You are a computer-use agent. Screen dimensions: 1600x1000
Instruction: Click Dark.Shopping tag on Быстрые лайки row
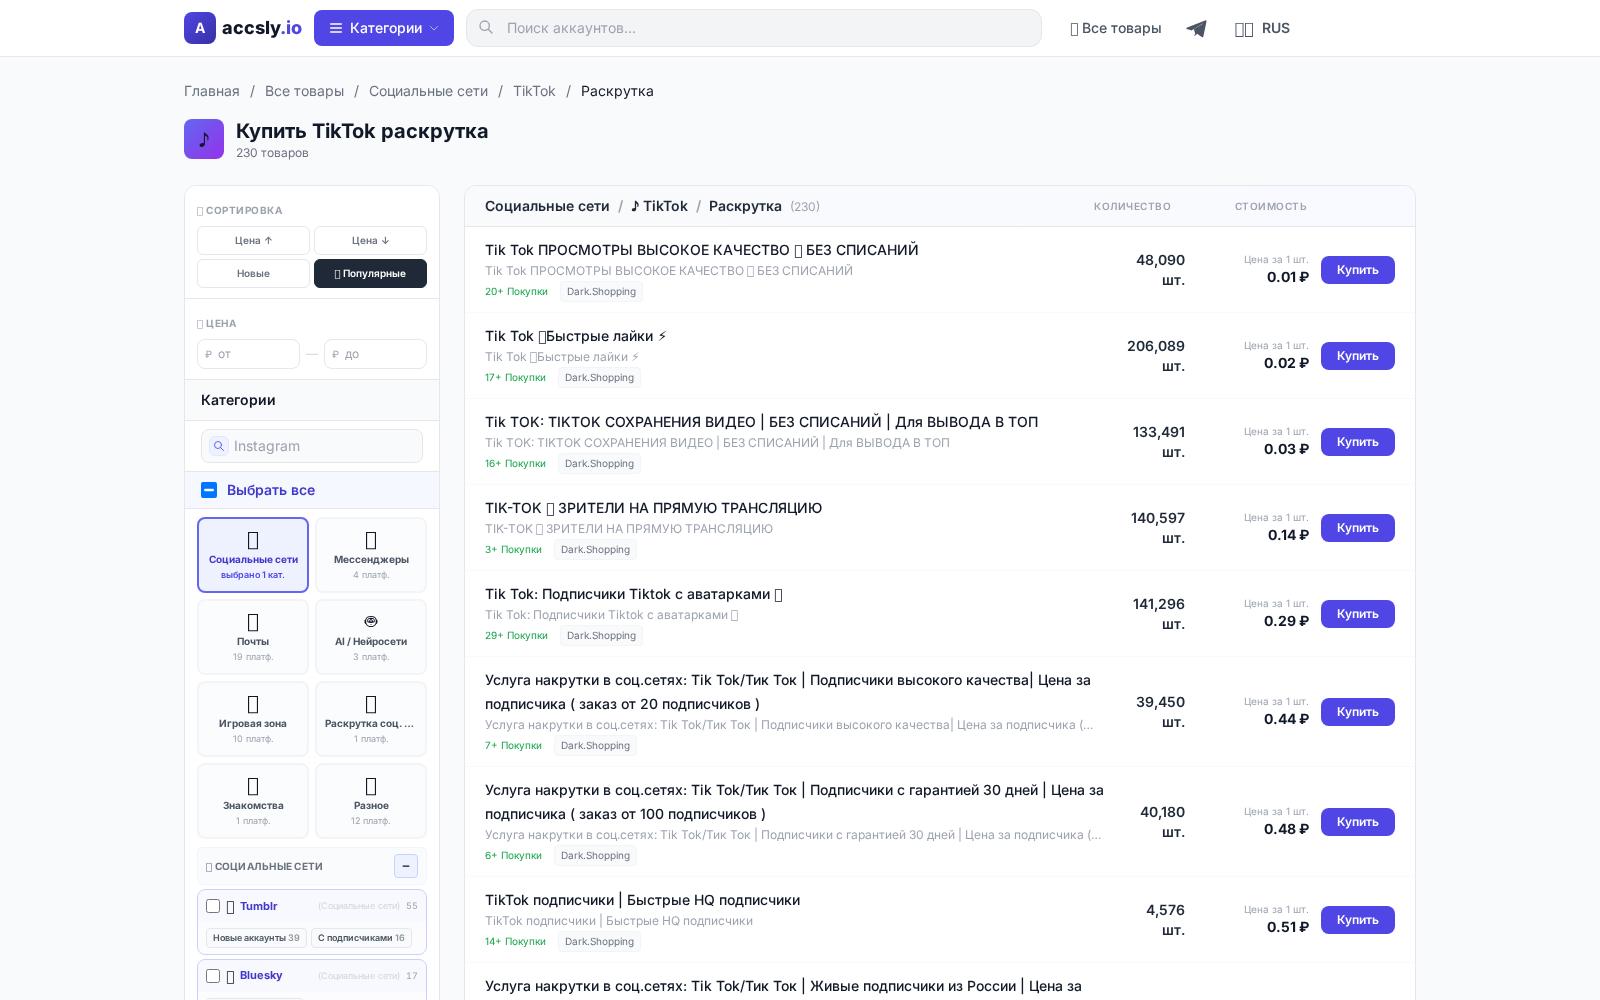599,378
